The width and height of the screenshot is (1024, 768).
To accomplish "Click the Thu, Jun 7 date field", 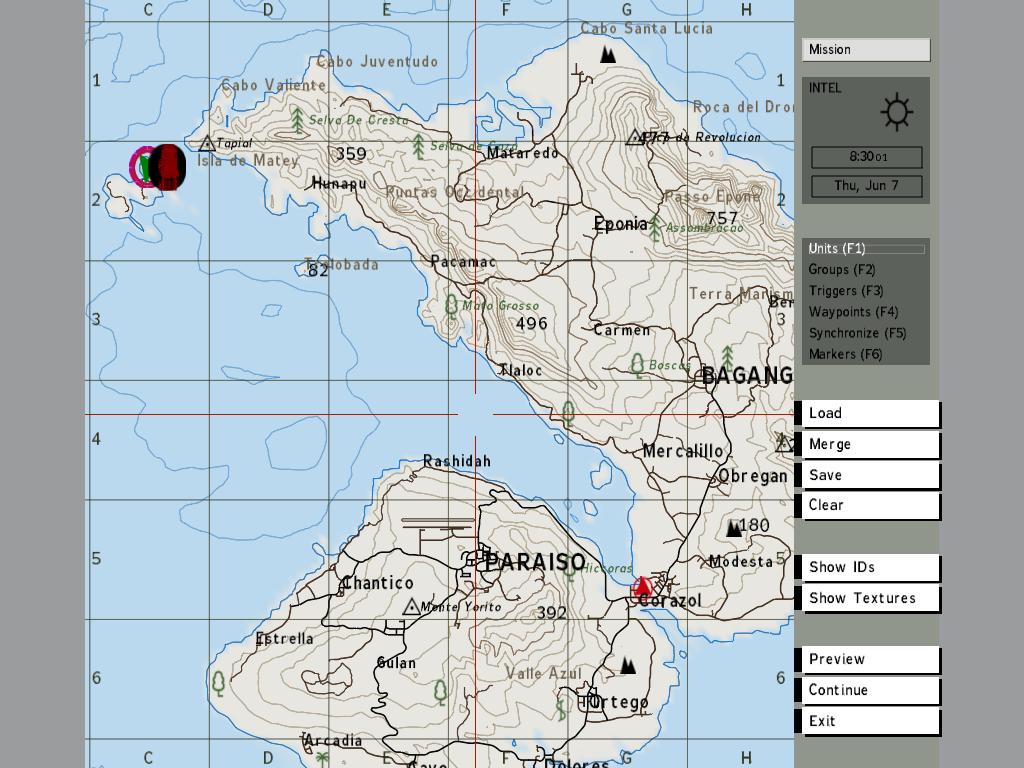I will pos(867,185).
